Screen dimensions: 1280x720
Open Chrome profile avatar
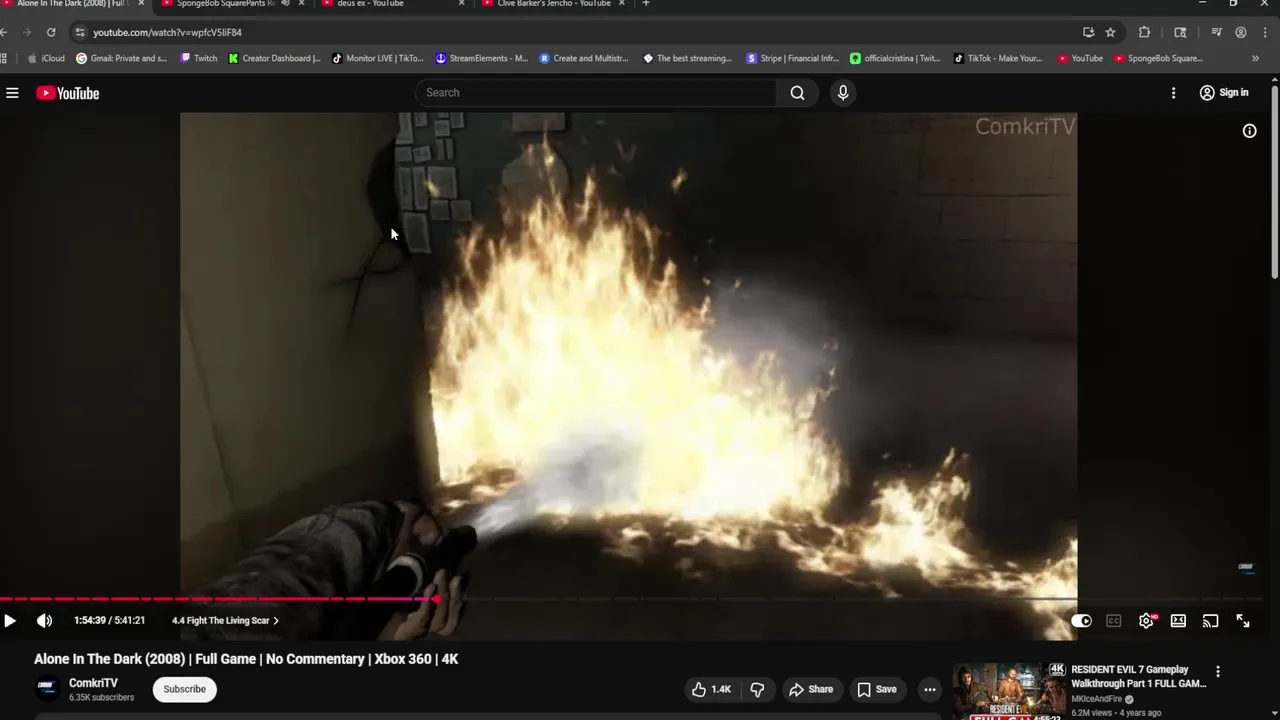coord(1241,32)
